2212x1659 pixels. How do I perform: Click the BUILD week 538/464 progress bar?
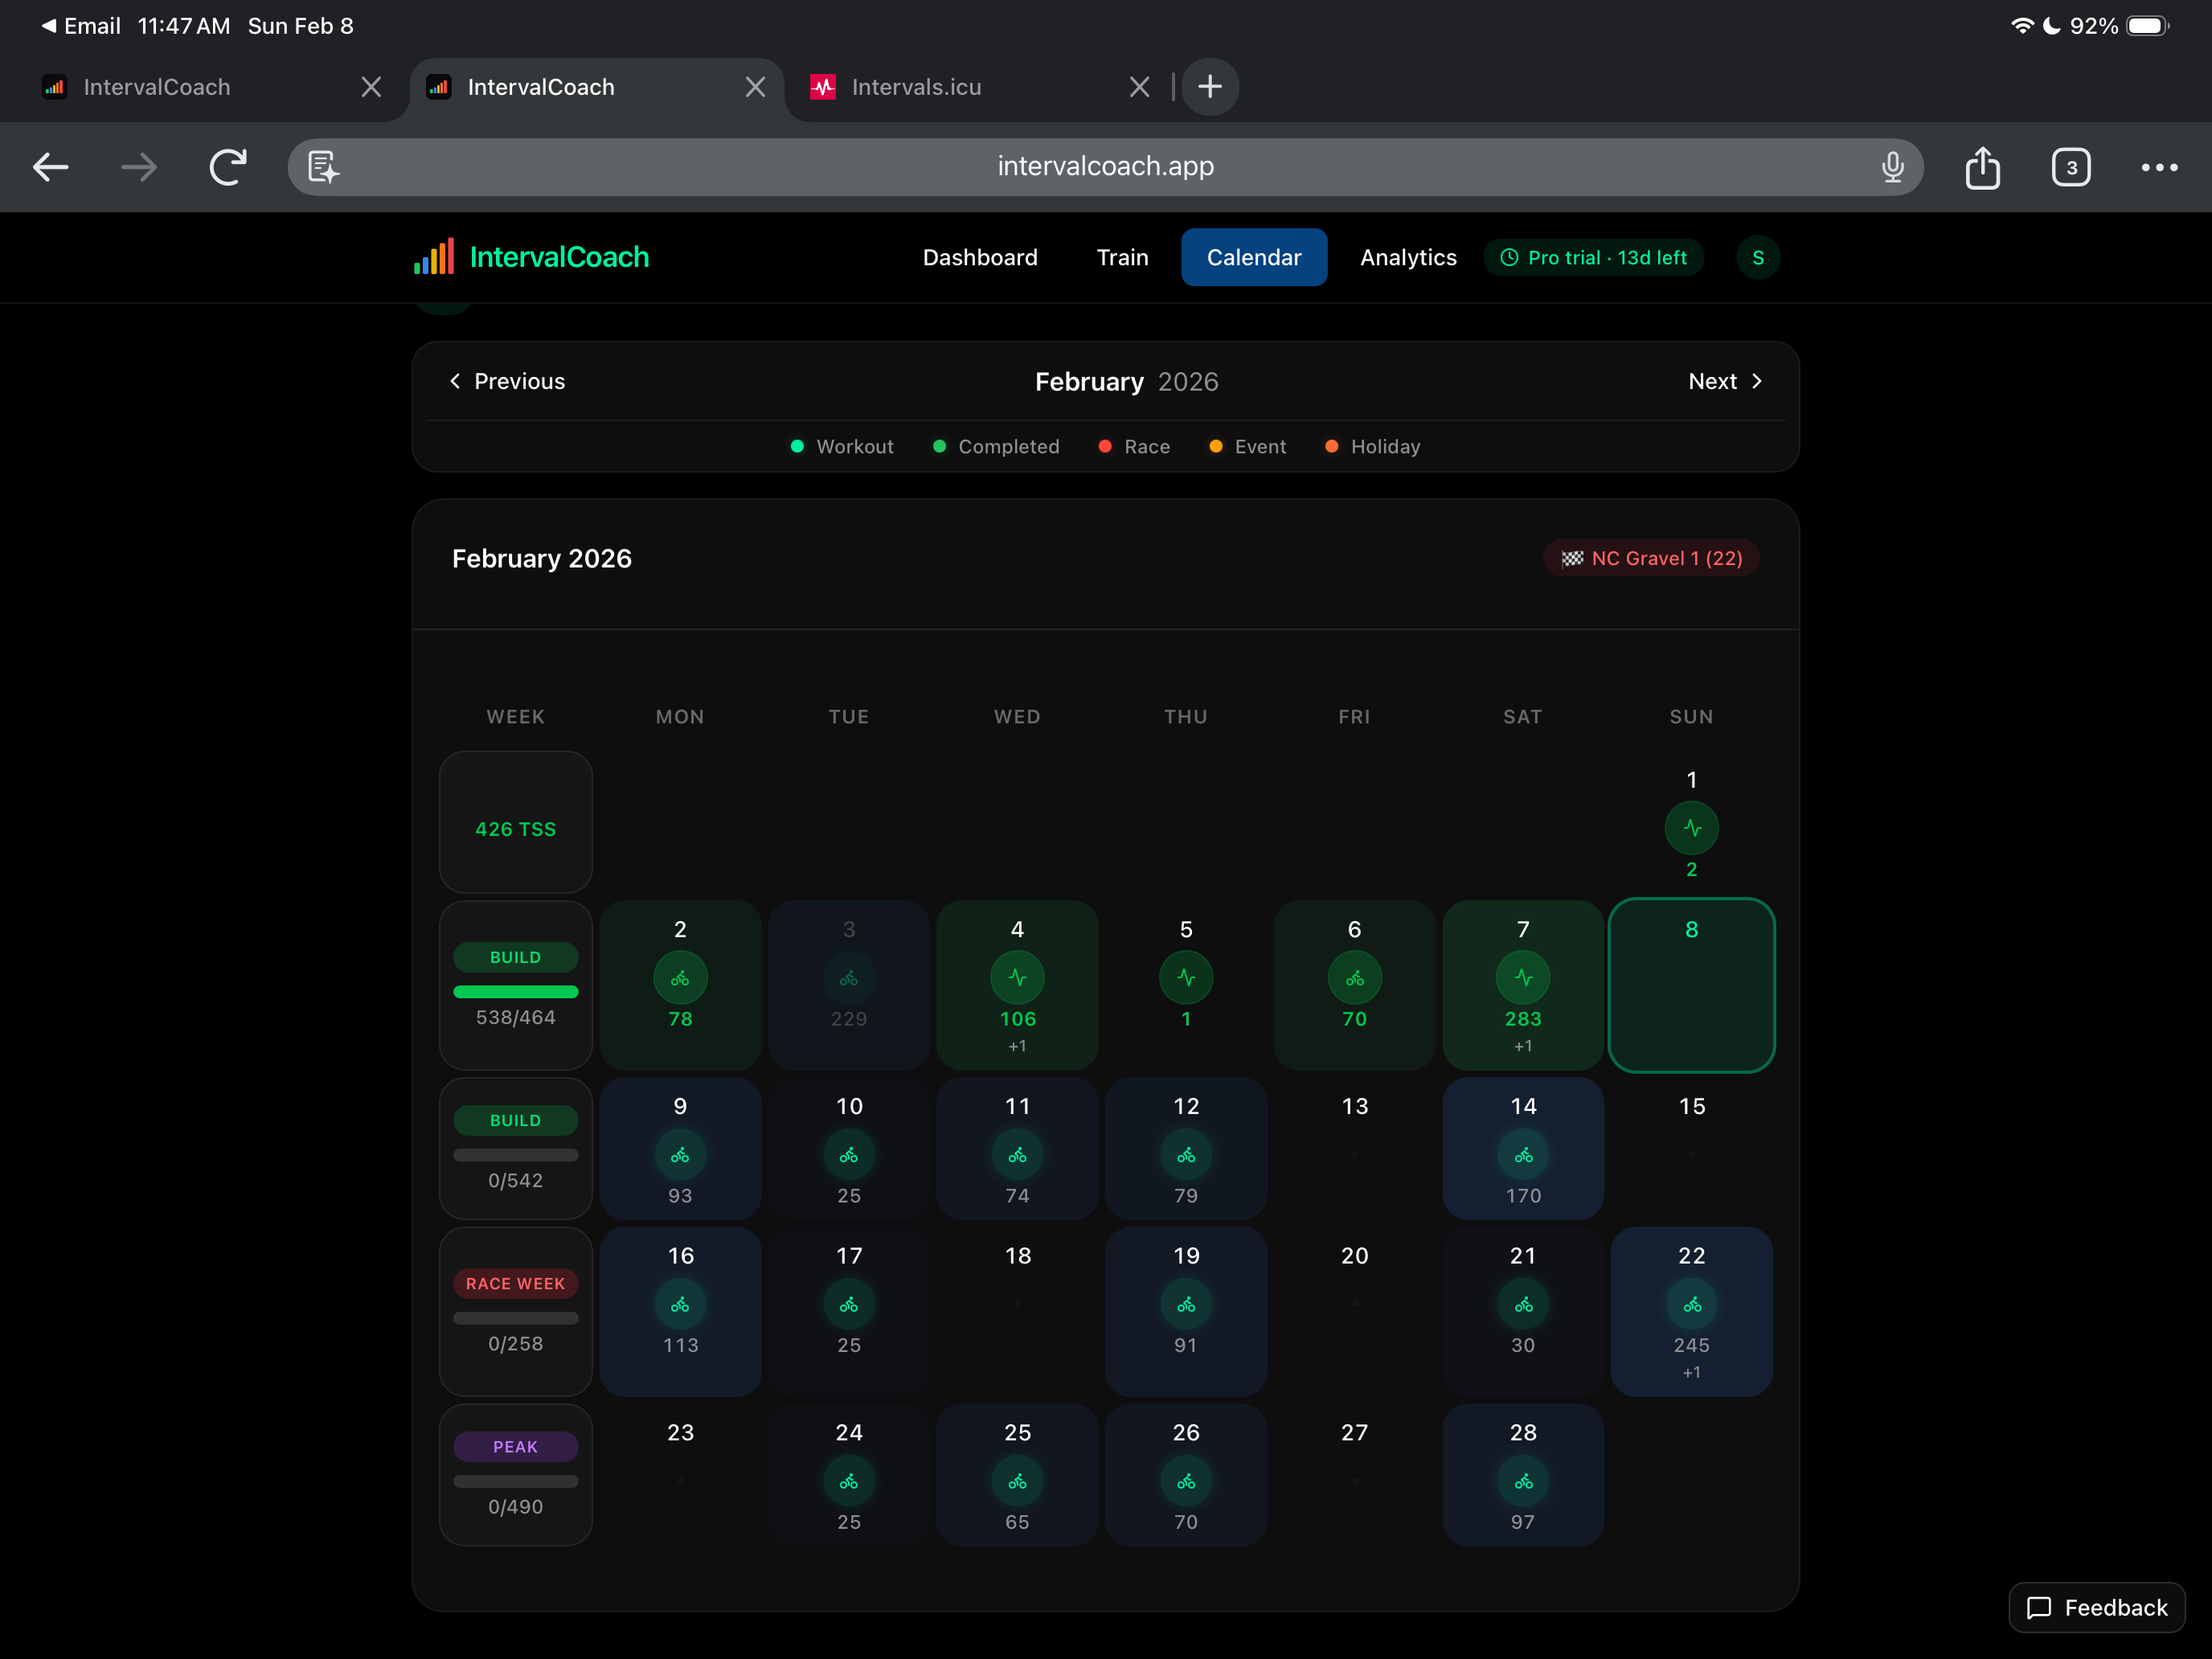point(515,992)
